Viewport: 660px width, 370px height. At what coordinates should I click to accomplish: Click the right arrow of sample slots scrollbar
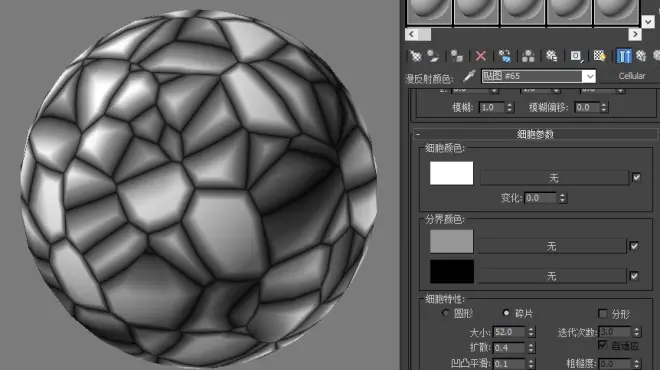[x=635, y=35]
